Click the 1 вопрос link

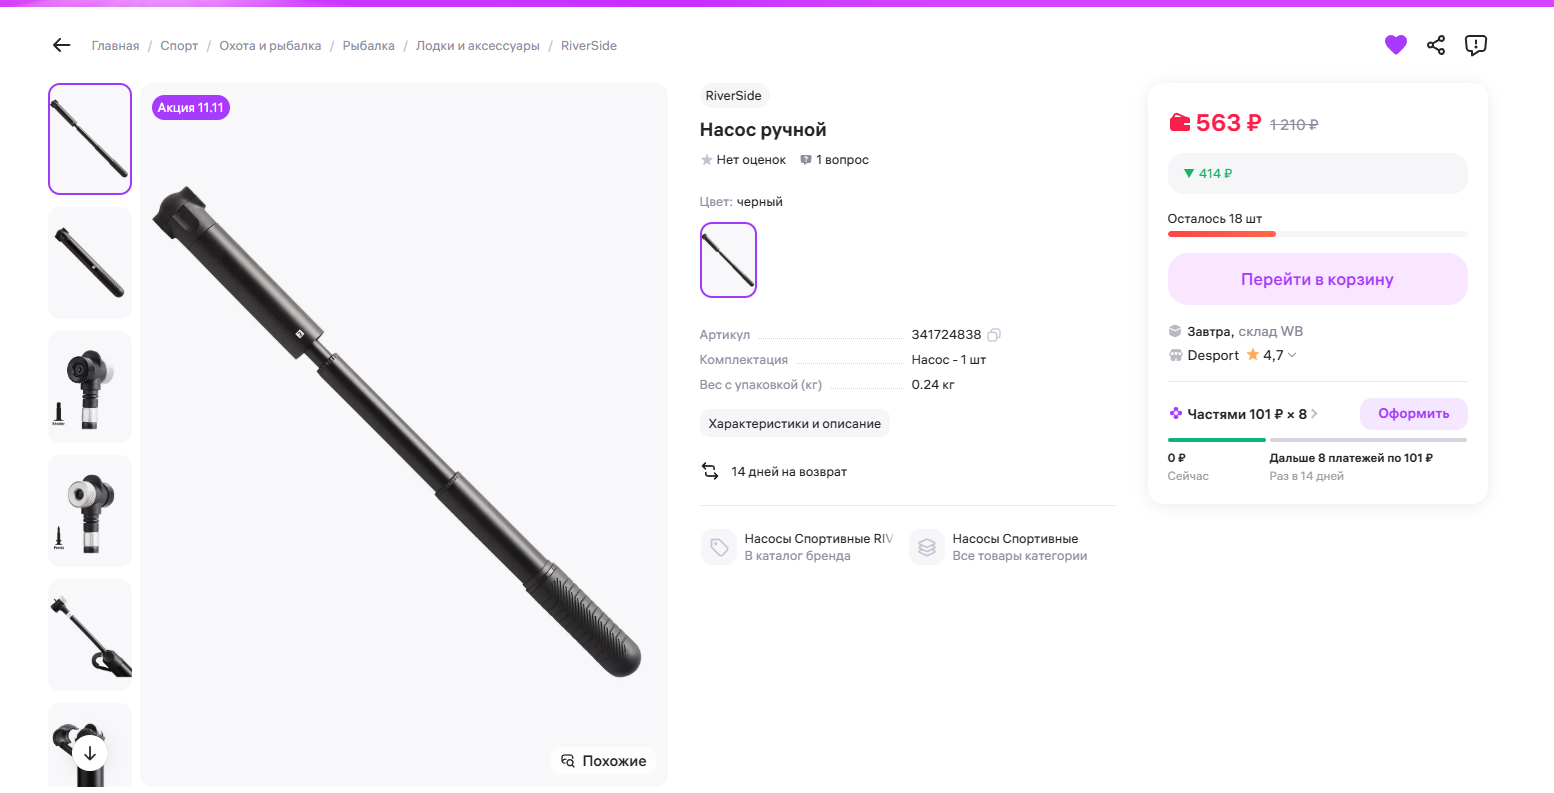point(835,160)
